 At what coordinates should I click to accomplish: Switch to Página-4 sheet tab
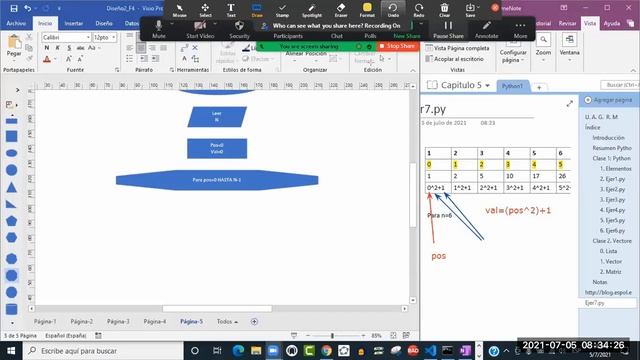[x=155, y=322]
